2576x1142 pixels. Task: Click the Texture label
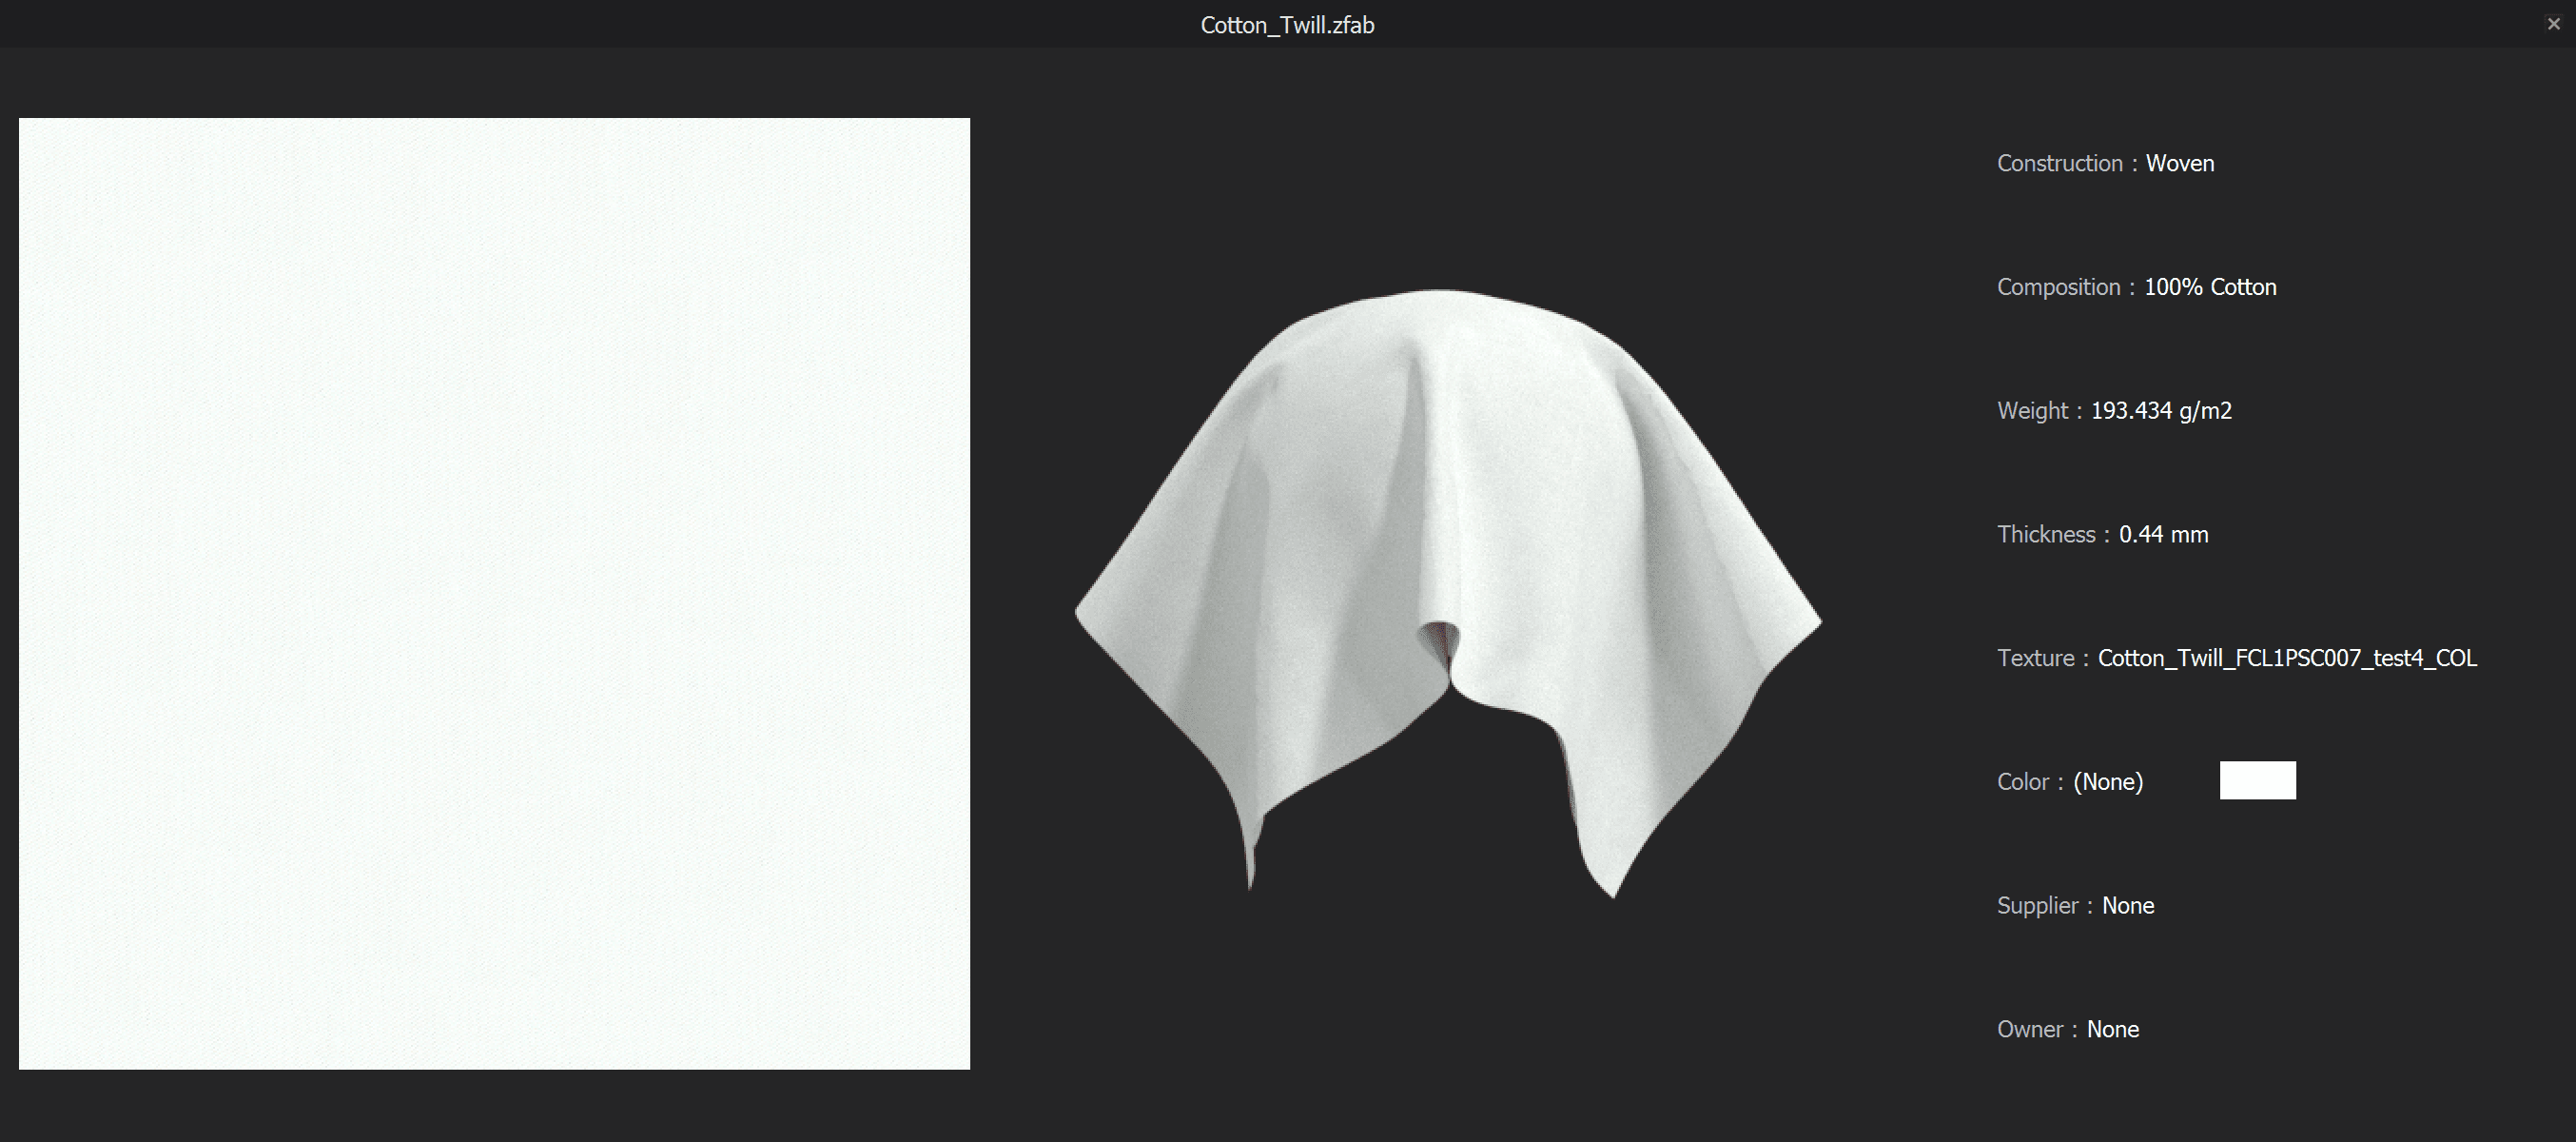[x=2036, y=658]
